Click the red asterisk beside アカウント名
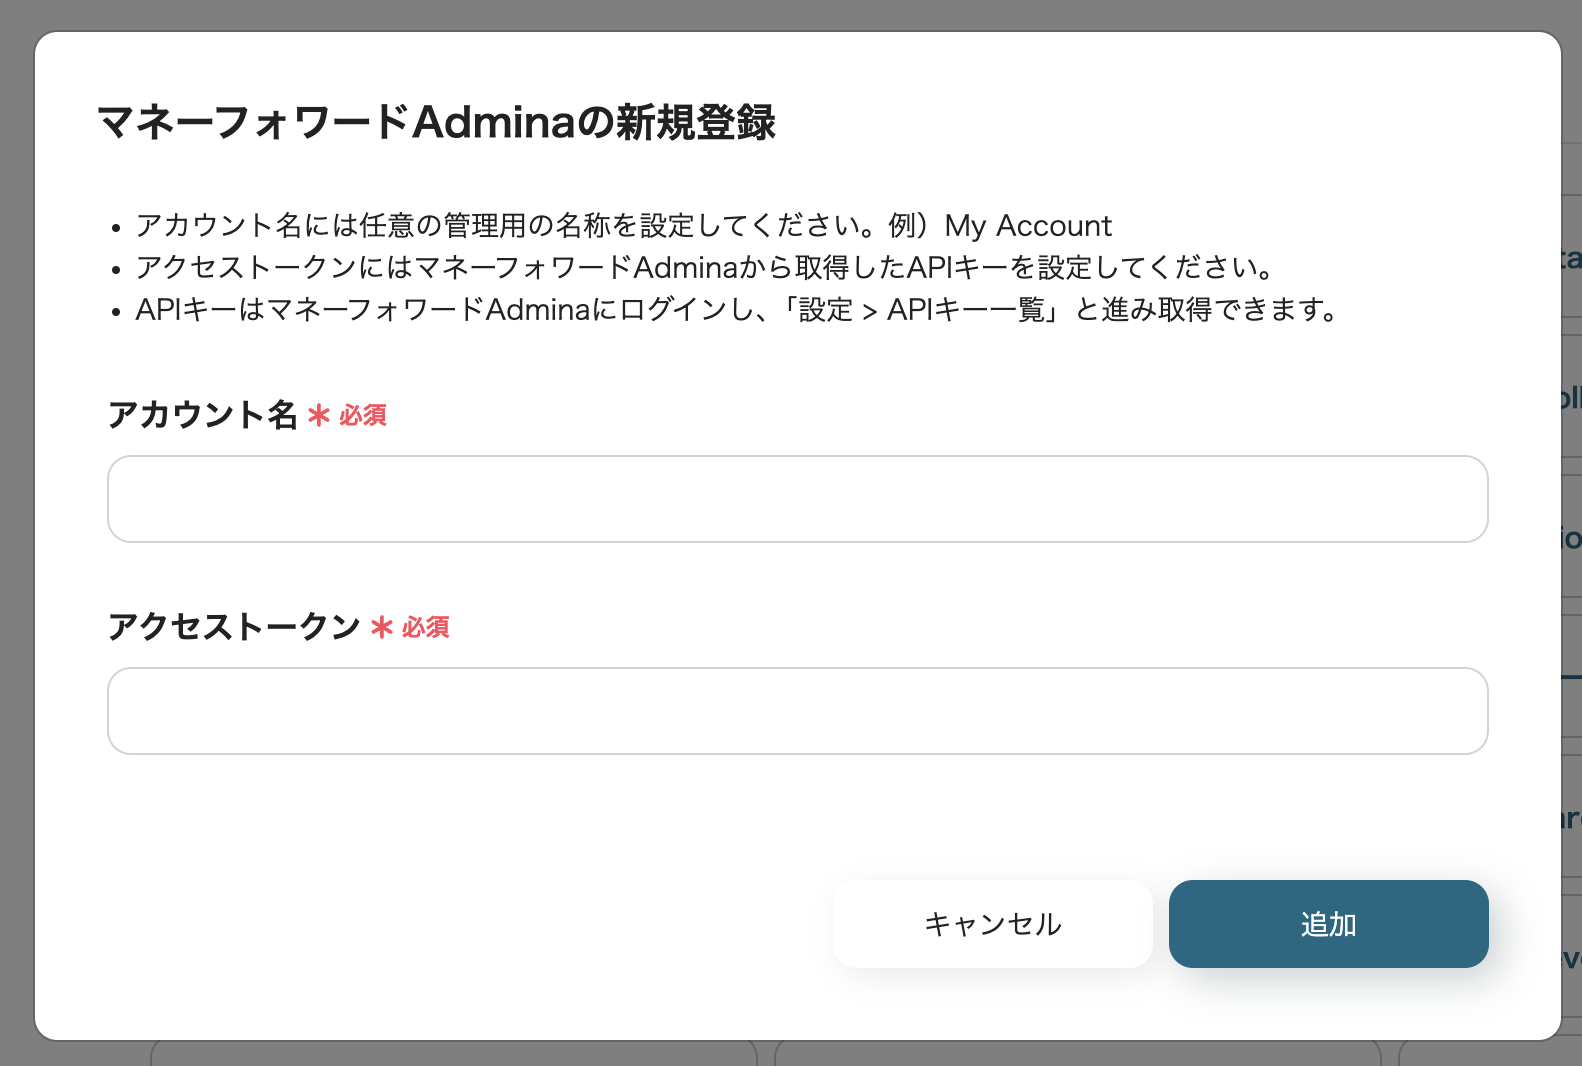 coord(319,415)
